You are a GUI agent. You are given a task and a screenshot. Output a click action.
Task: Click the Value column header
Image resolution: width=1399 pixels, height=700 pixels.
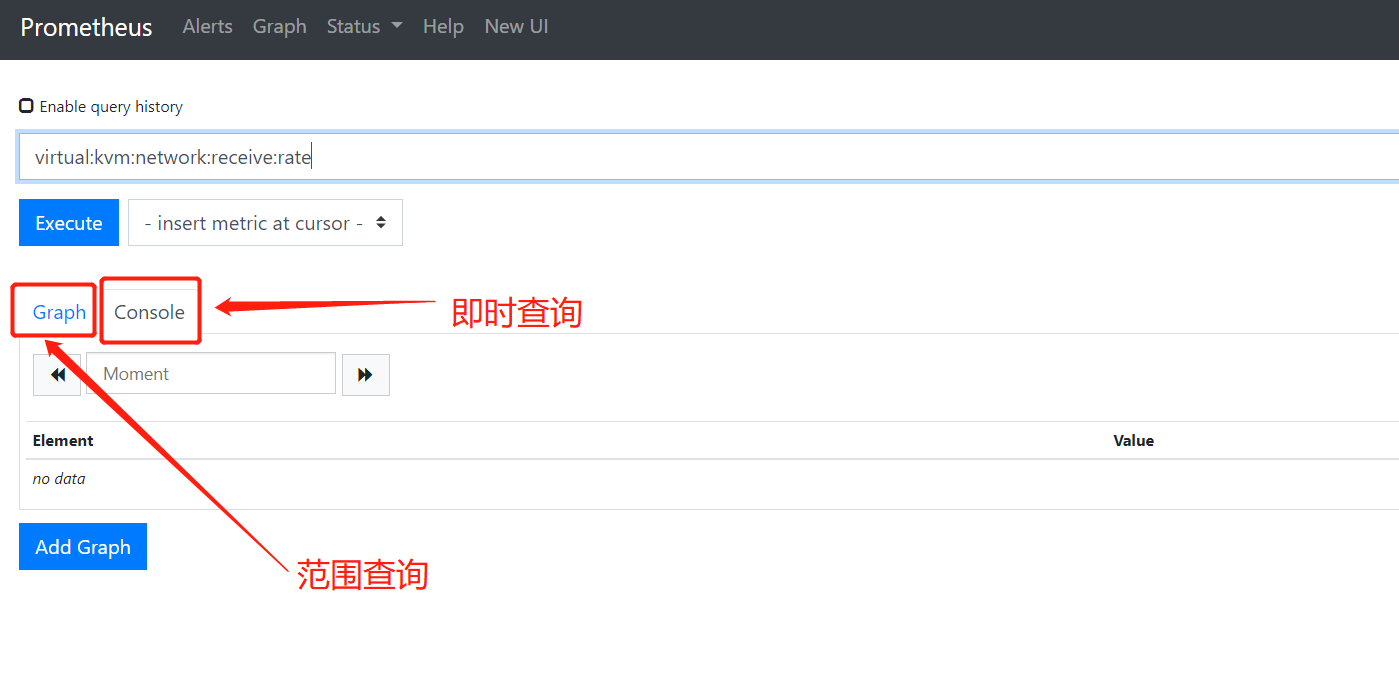click(1133, 440)
